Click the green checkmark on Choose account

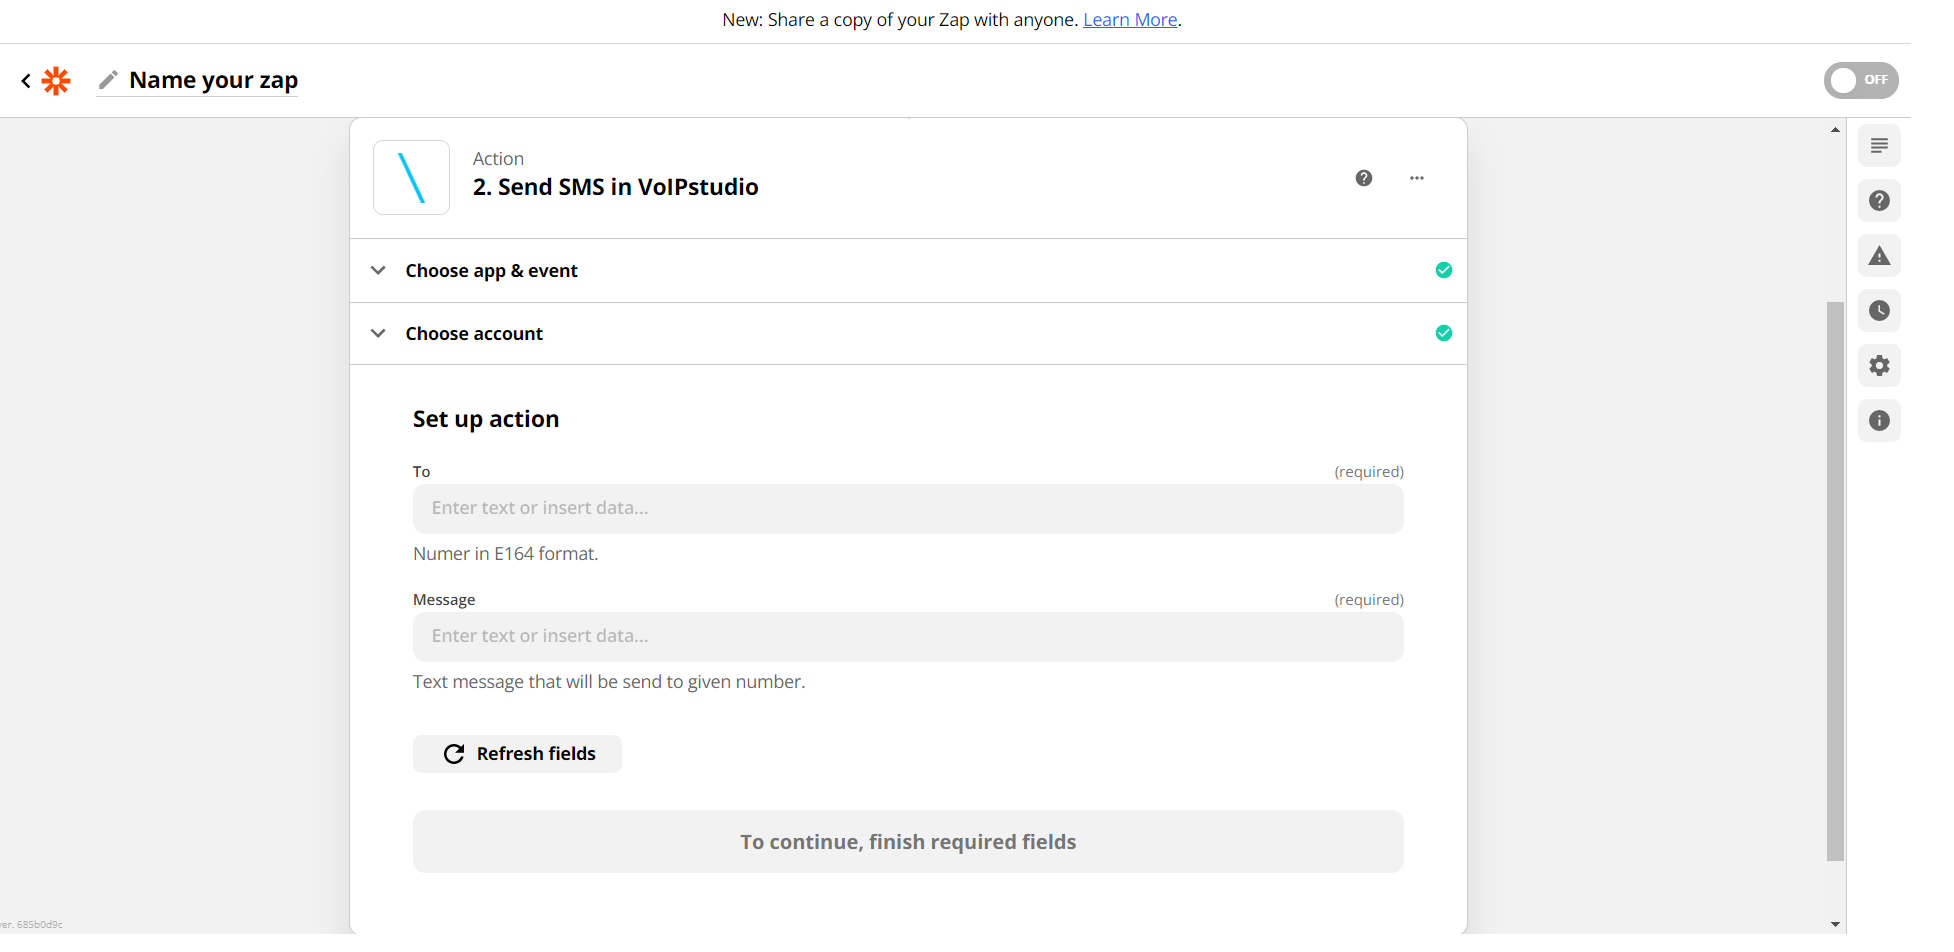[1443, 333]
